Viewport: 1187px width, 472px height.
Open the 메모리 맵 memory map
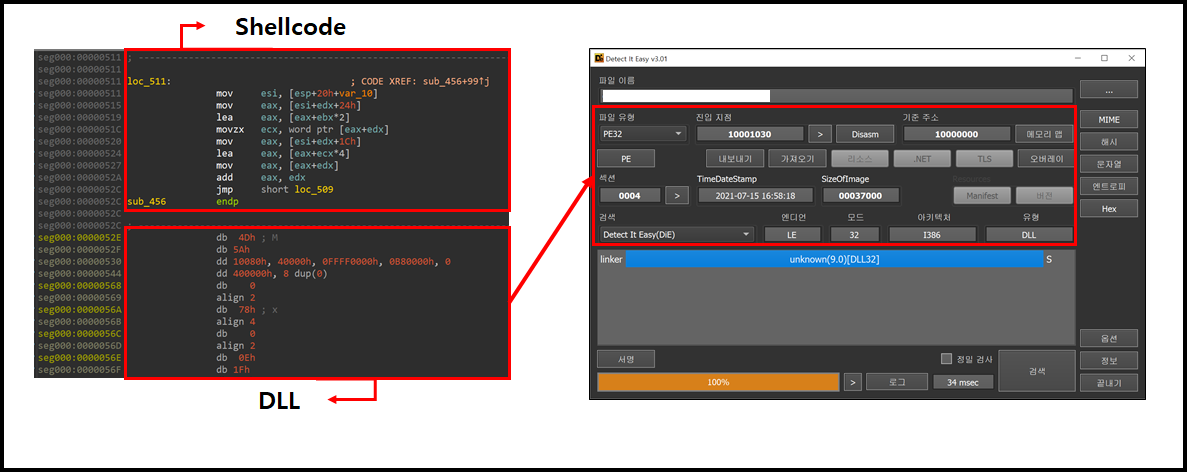(x=1044, y=134)
